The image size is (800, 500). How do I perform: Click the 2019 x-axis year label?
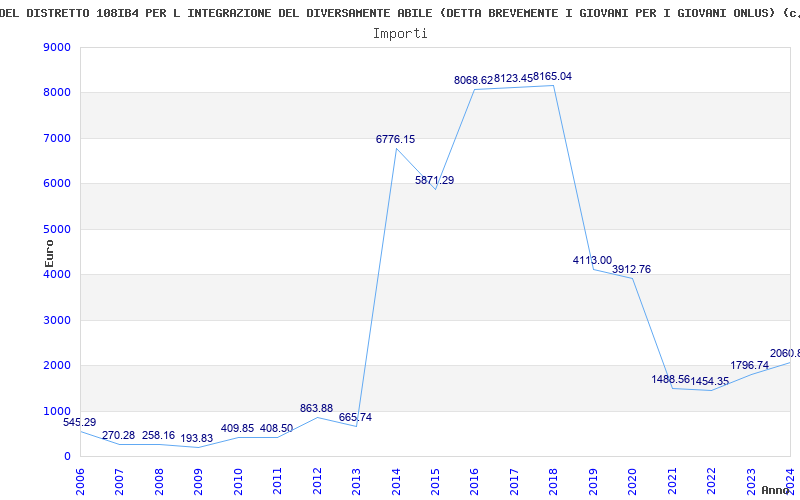(x=593, y=481)
